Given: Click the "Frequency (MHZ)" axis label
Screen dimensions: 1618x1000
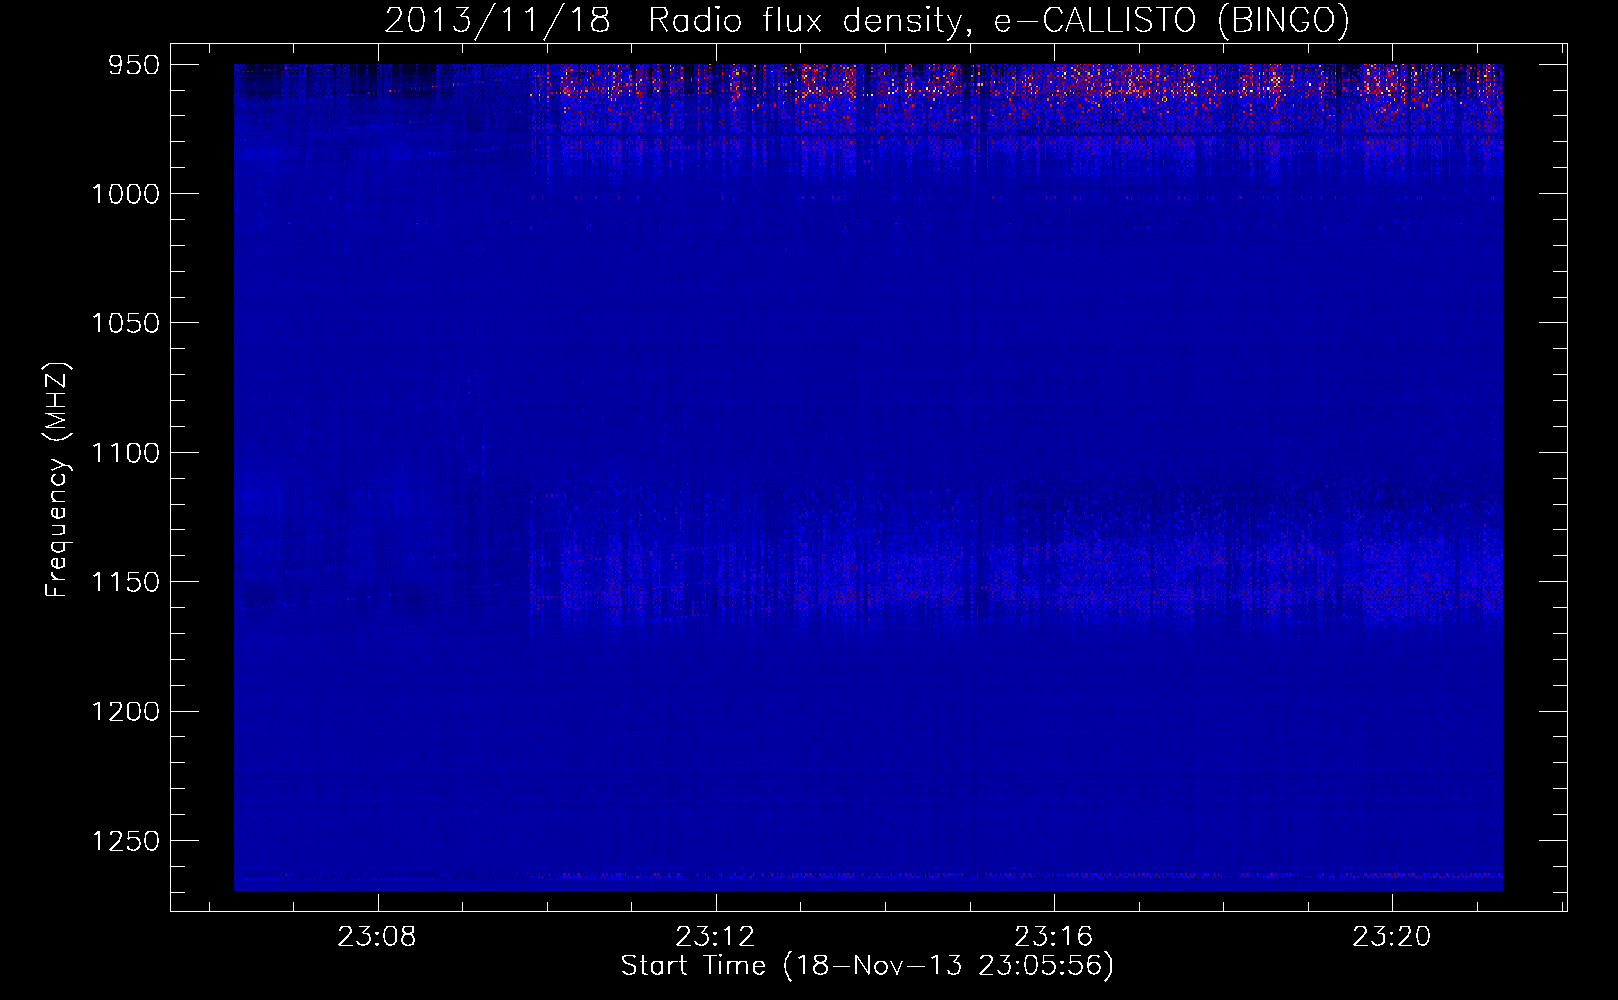Looking at the screenshot, I should click(57, 480).
